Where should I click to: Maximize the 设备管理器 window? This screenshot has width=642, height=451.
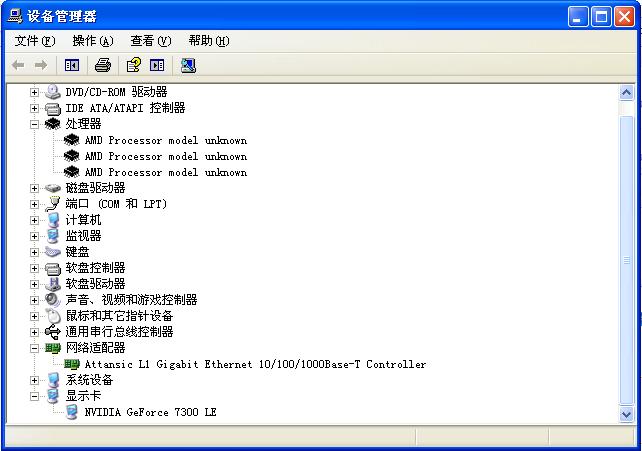[x=601, y=17]
